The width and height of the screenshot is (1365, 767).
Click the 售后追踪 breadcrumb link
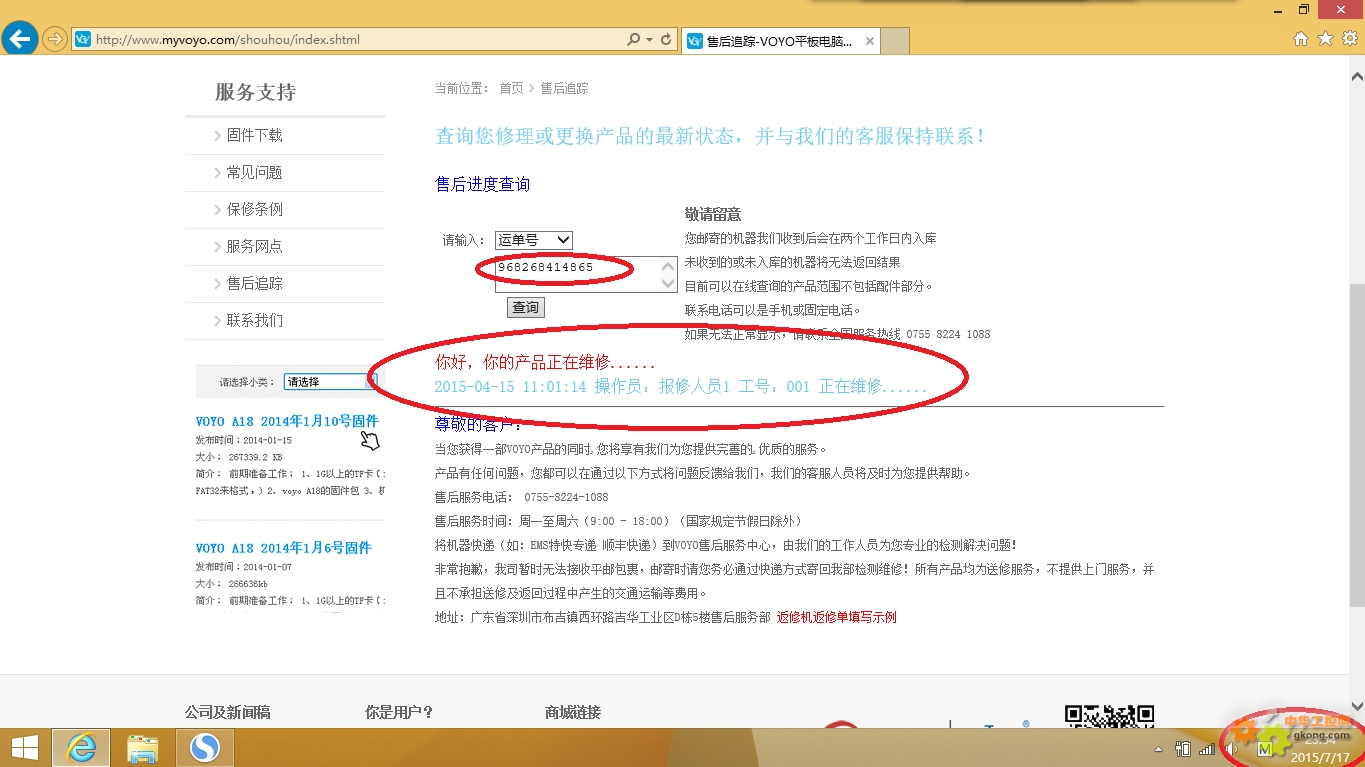pyautogui.click(x=564, y=88)
